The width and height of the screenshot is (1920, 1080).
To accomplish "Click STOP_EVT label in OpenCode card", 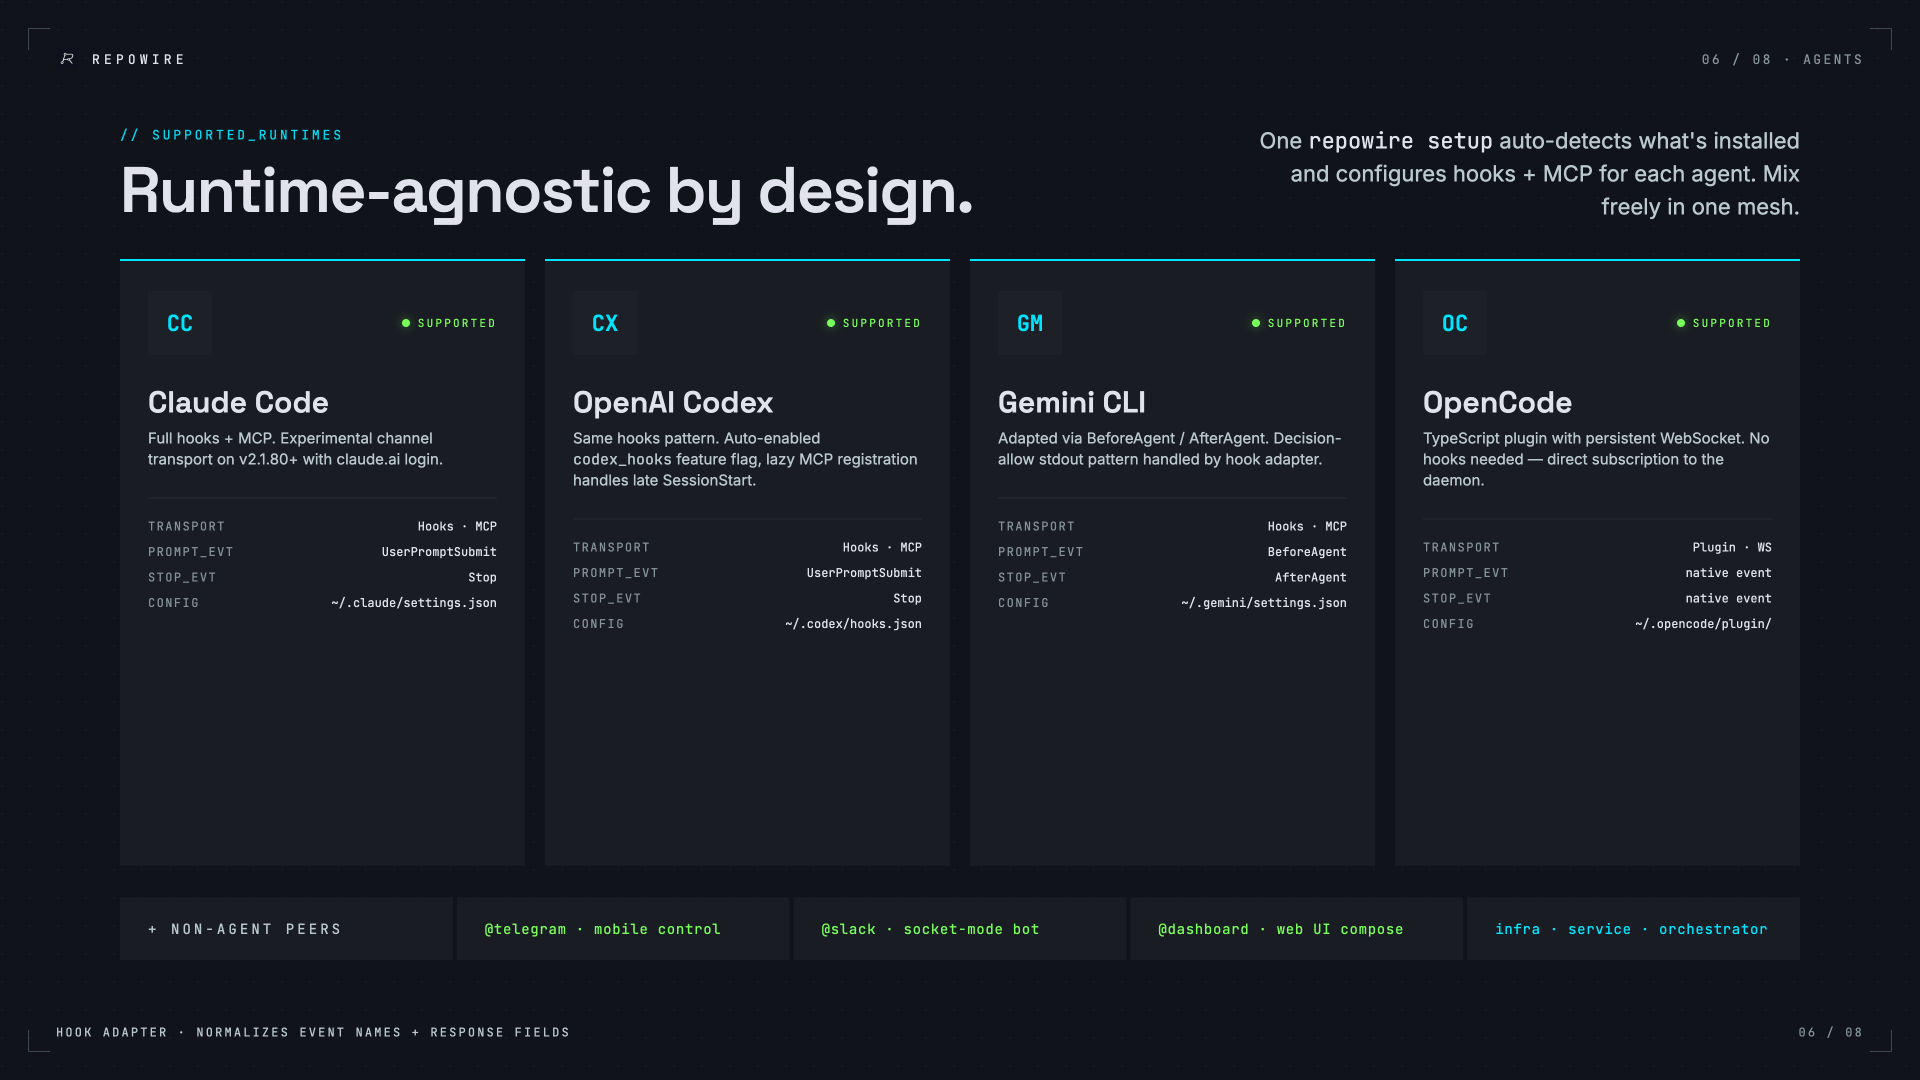I will (1457, 598).
